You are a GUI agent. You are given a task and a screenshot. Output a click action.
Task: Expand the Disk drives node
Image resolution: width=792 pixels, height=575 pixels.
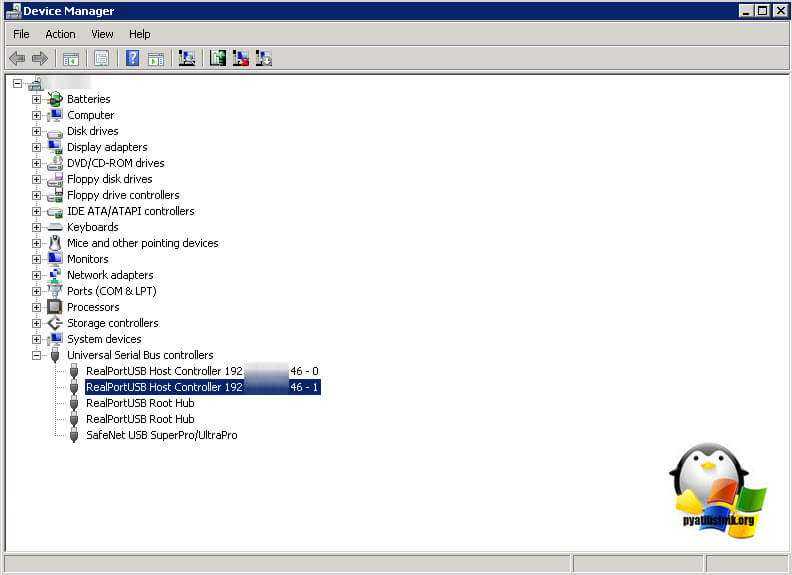[x=36, y=131]
